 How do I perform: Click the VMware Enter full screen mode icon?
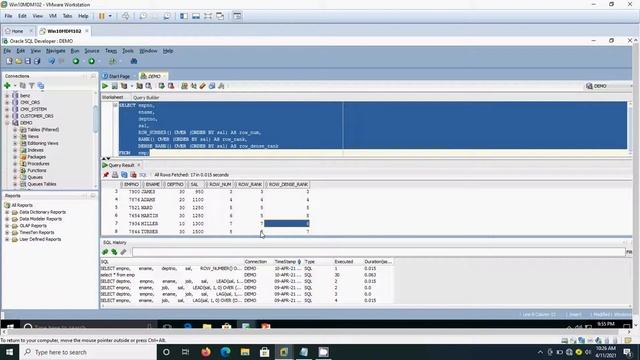(208, 16)
